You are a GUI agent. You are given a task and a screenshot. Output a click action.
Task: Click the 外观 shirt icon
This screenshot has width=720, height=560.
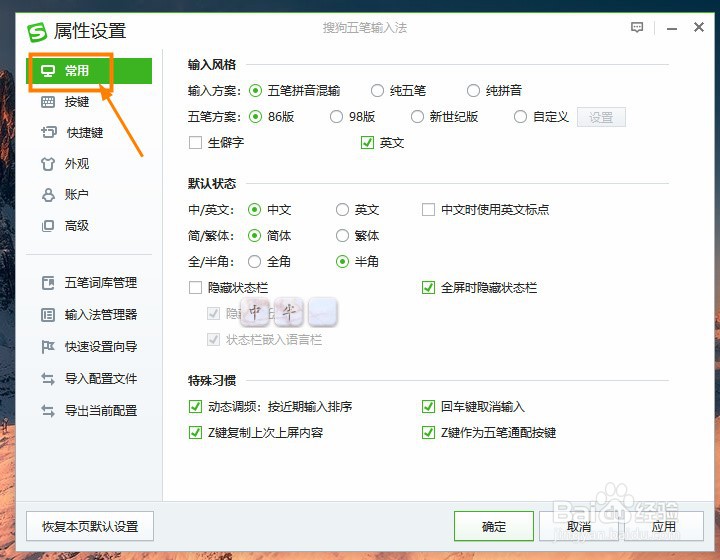click(48, 164)
